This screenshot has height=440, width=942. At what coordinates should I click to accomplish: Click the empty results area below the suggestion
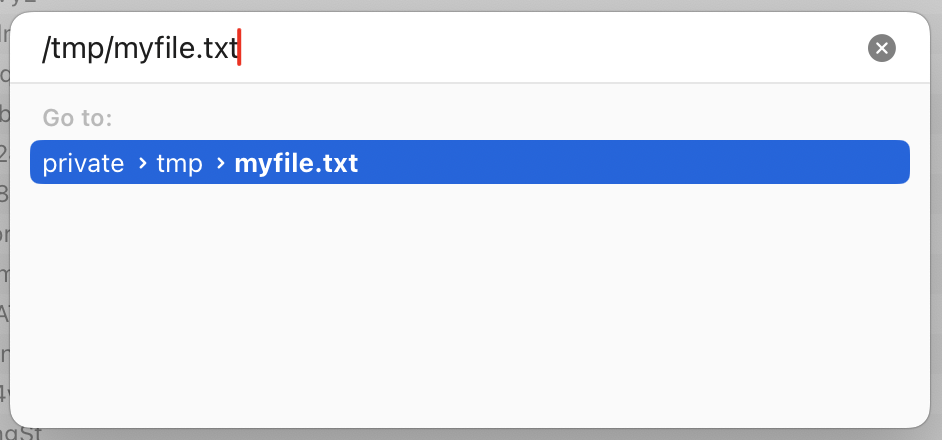point(470,301)
